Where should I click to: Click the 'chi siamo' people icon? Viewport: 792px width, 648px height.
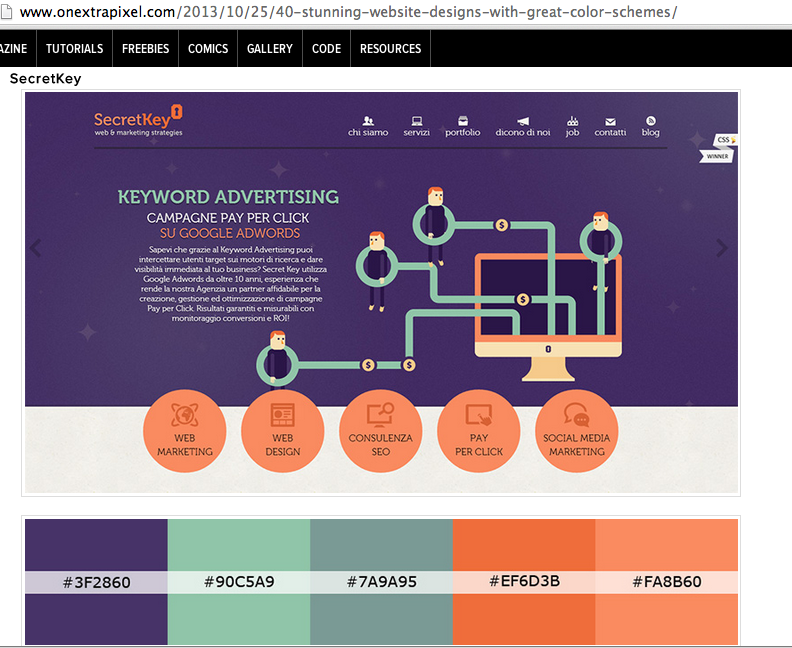(368, 121)
